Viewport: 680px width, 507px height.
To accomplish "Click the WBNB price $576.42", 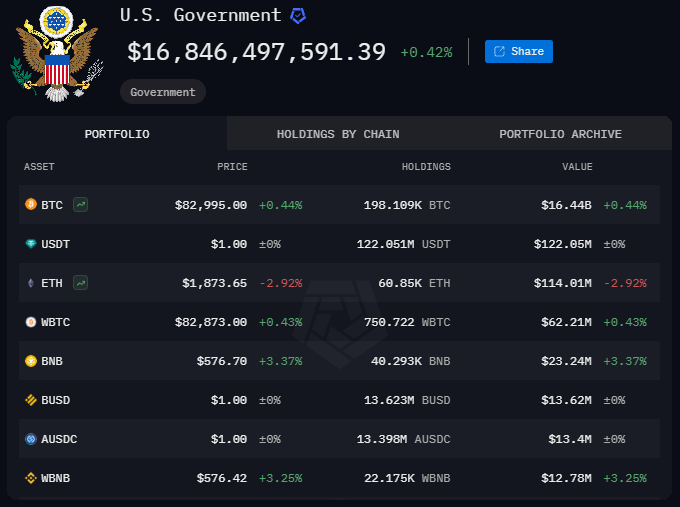I will coord(222,478).
